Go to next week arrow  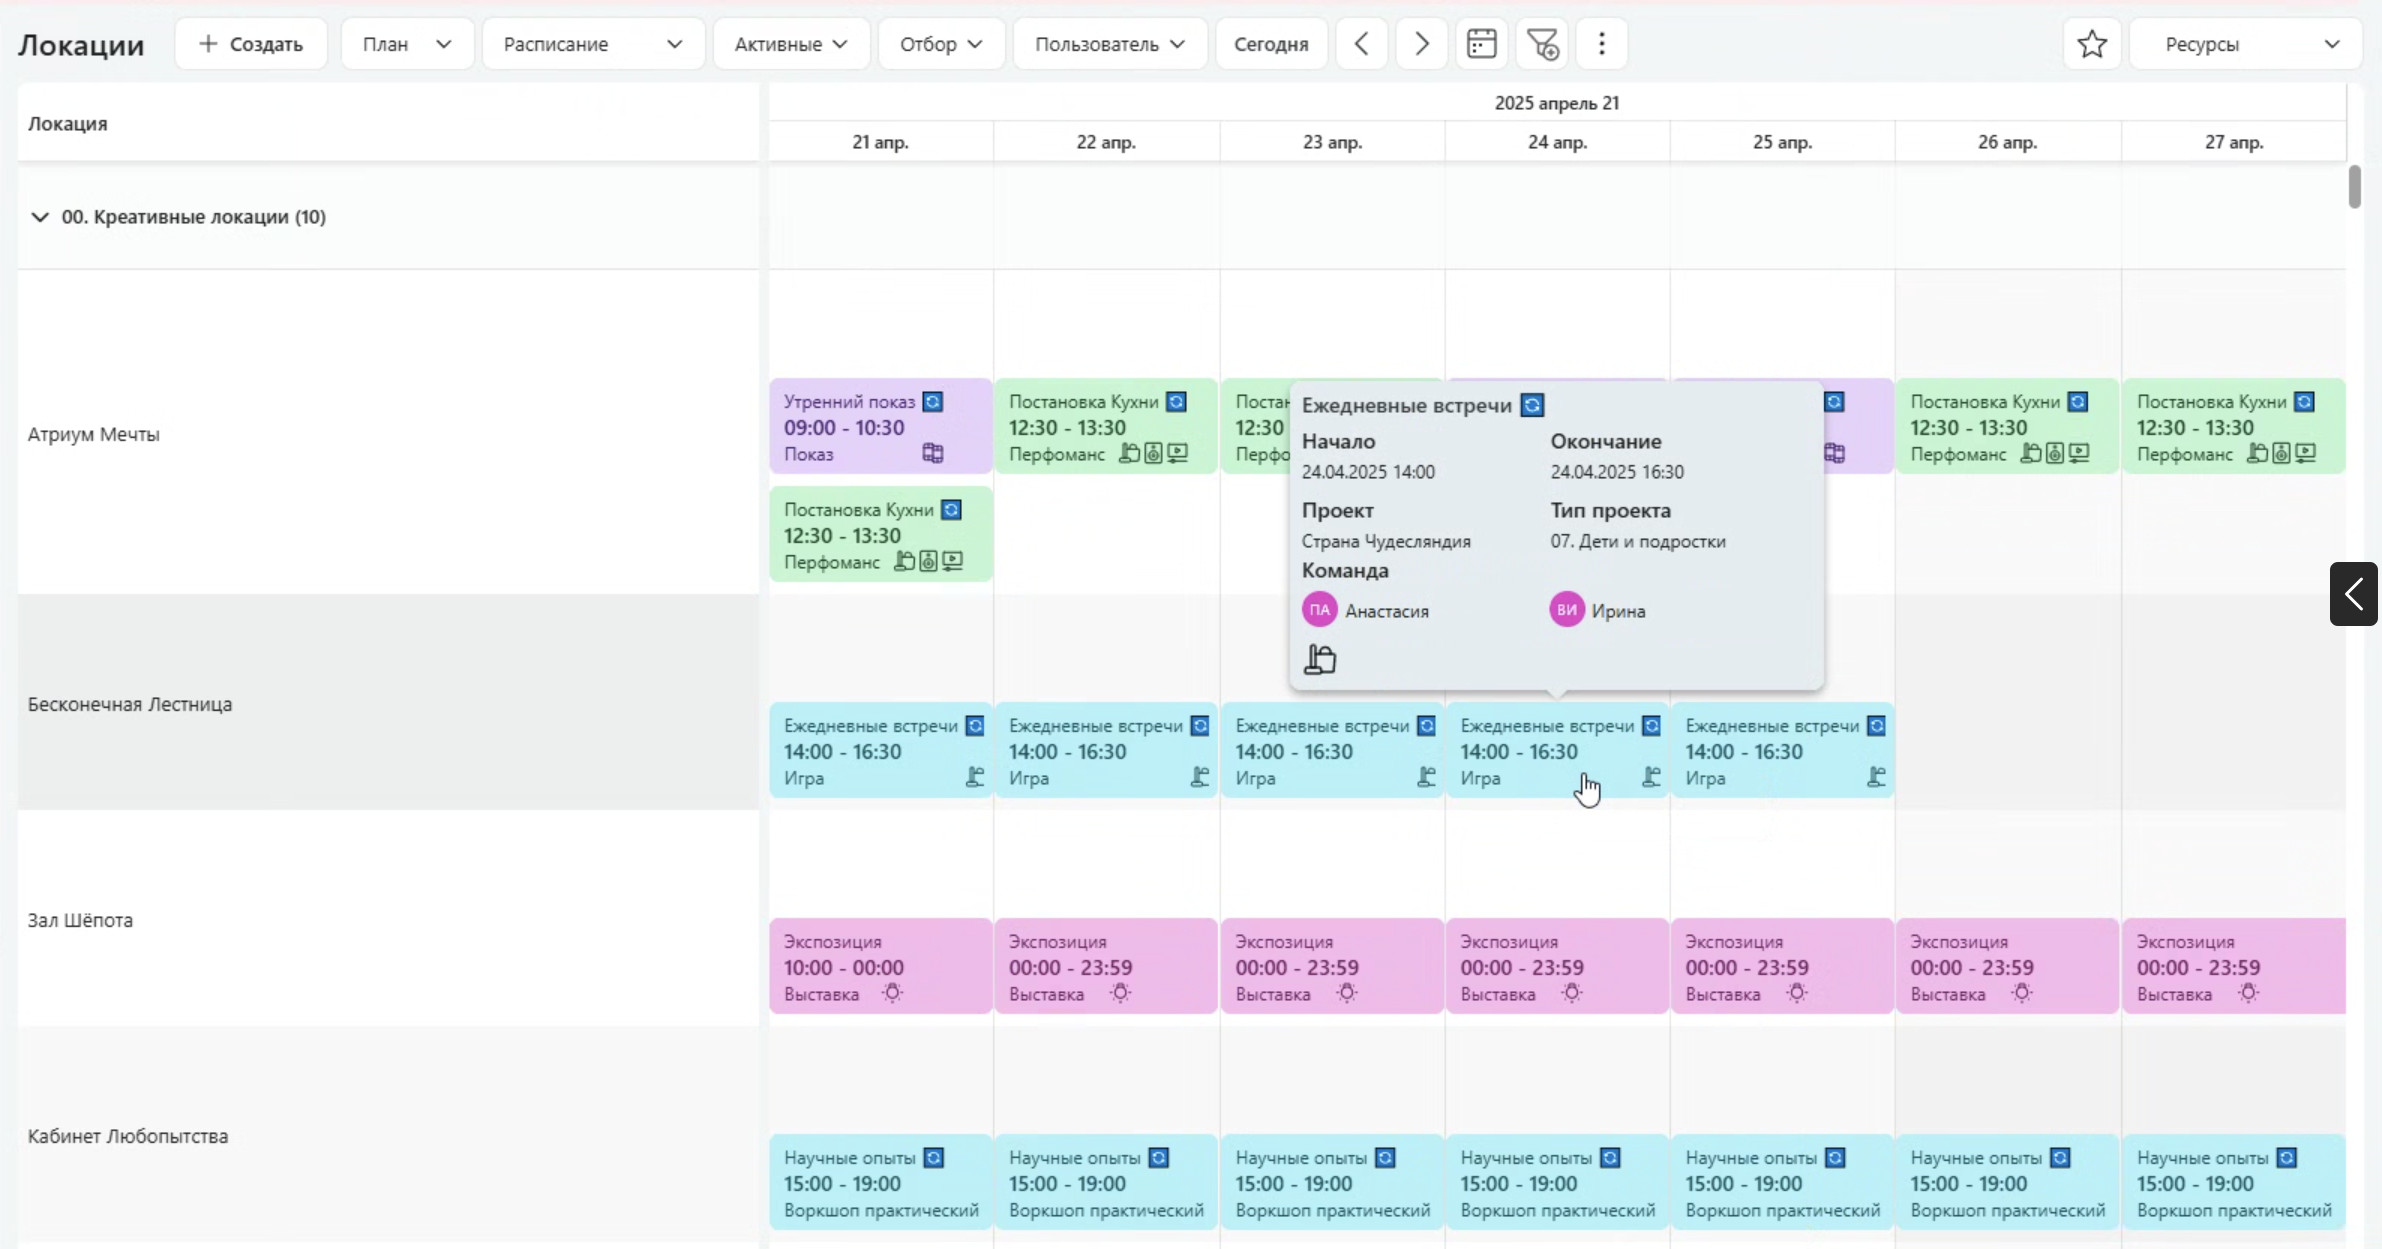[1421, 44]
